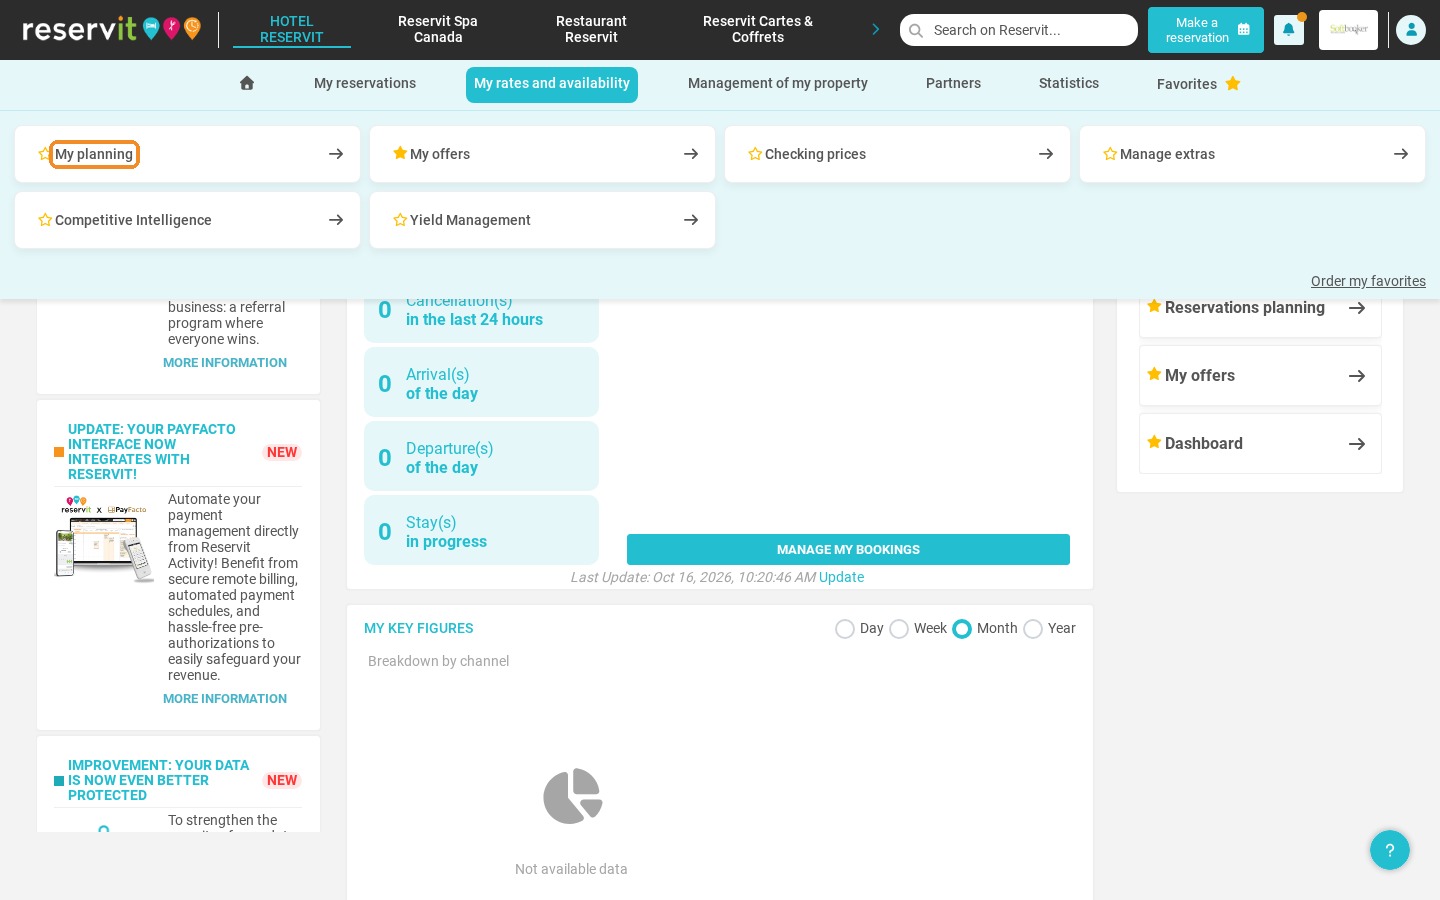Open Management of my property menu

tap(778, 83)
